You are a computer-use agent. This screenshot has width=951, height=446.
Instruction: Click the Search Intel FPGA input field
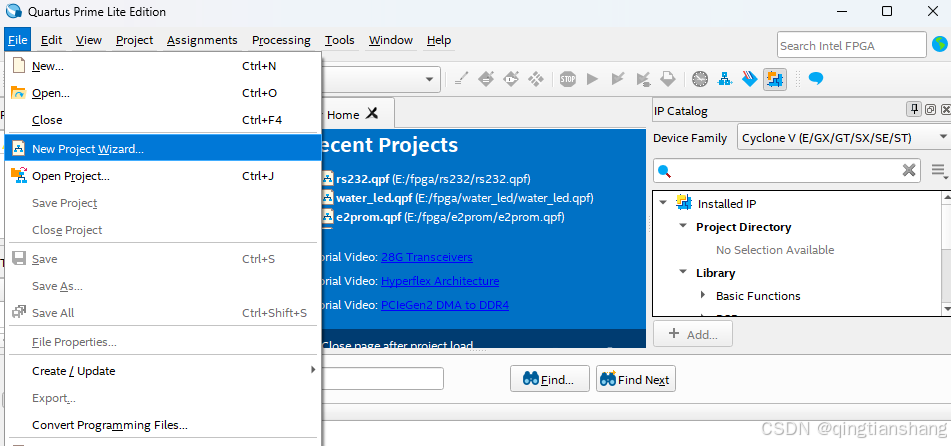coord(852,45)
